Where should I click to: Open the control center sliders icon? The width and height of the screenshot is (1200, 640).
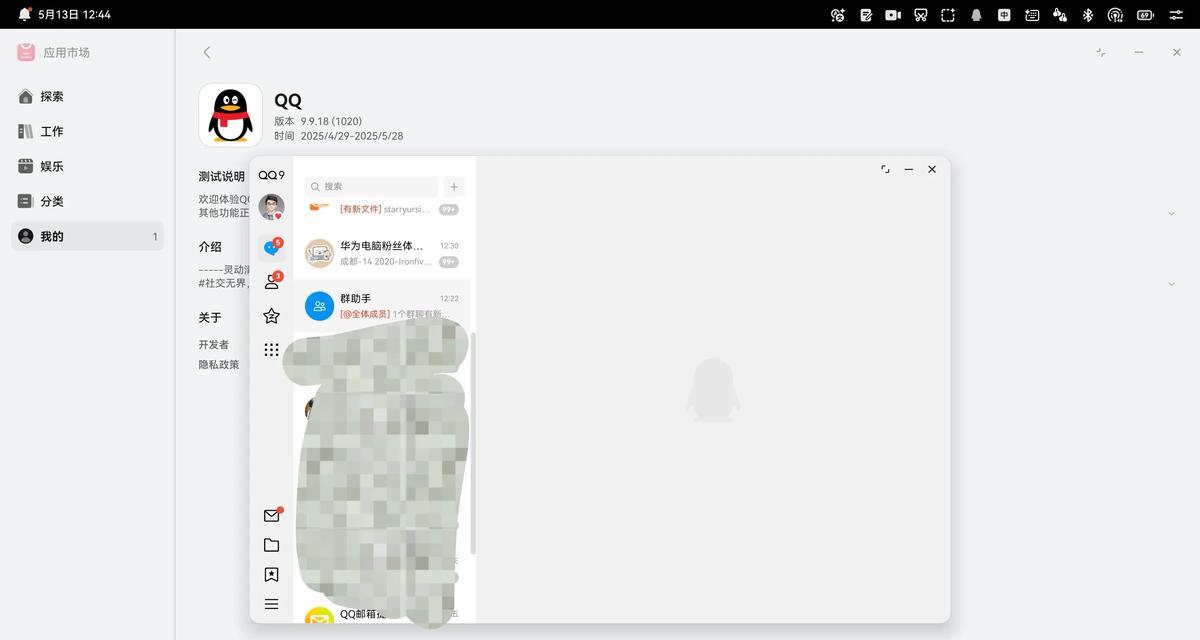[x=1176, y=15]
